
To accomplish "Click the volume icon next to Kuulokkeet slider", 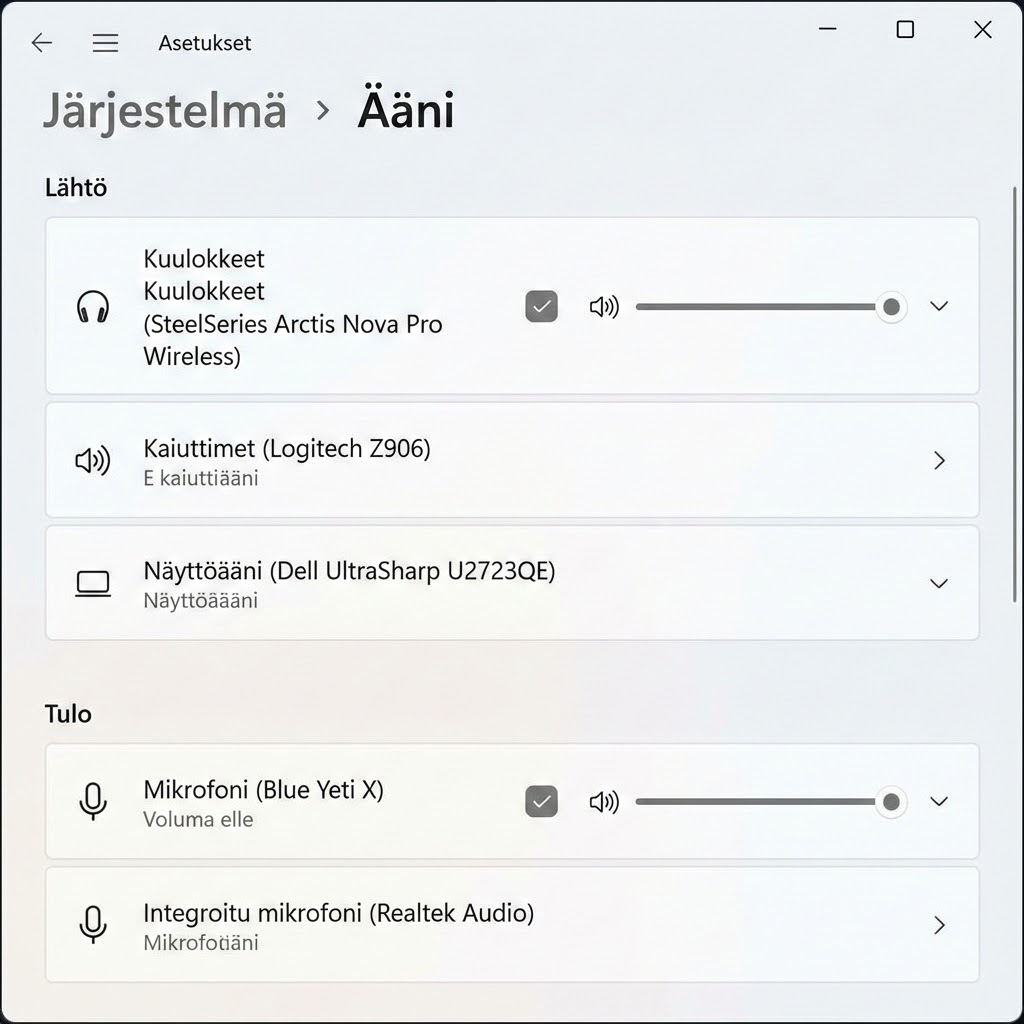I will pos(604,306).
